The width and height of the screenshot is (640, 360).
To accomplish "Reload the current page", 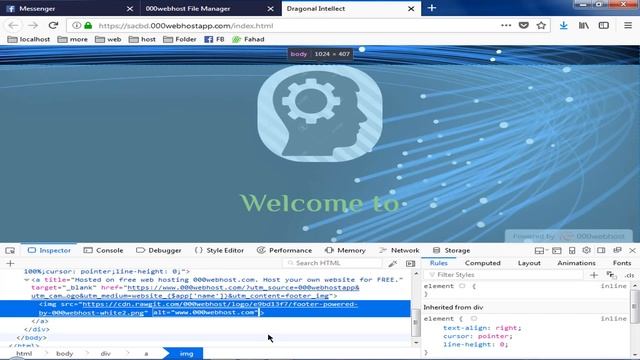I will click(x=53, y=25).
